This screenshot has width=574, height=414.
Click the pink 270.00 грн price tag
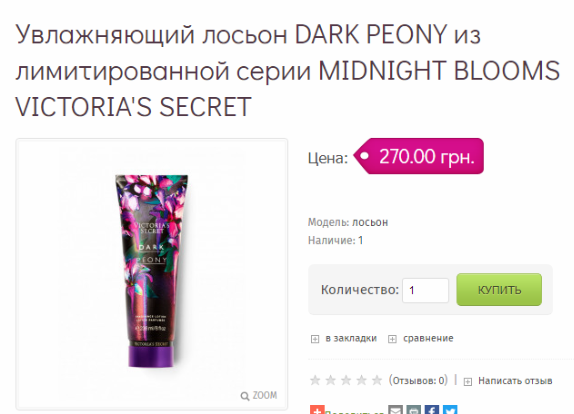pyautogui.click(x=419, y=156)
